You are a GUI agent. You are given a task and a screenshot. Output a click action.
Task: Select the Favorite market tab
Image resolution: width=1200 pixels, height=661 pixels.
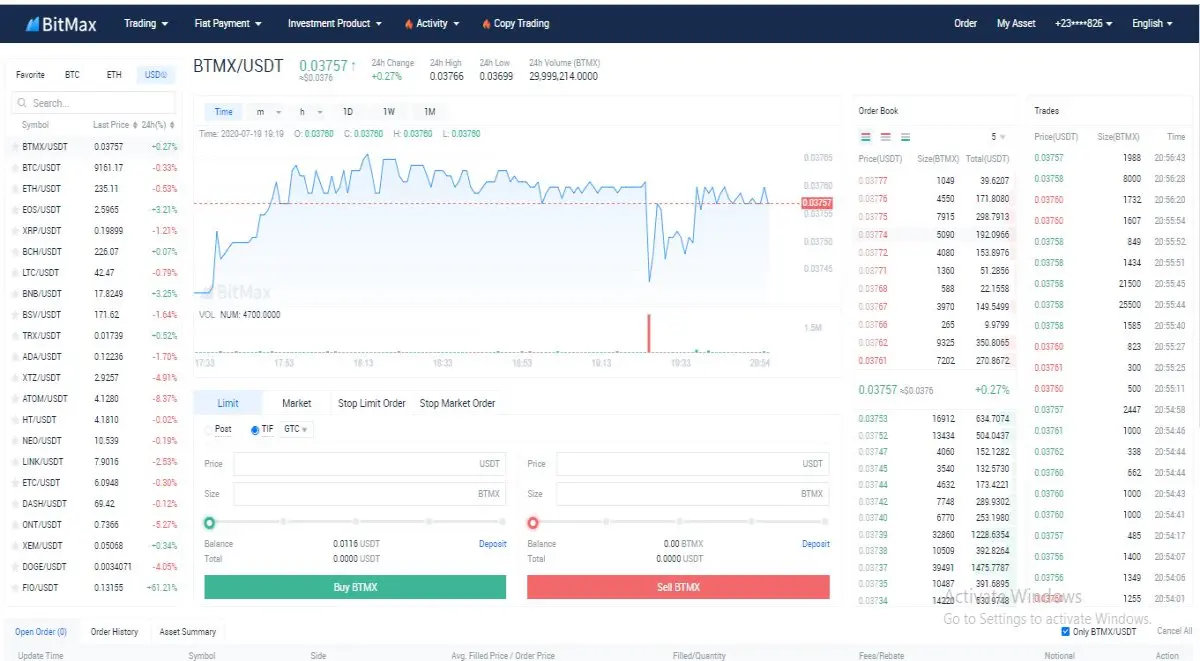click(x=30, y=75)
